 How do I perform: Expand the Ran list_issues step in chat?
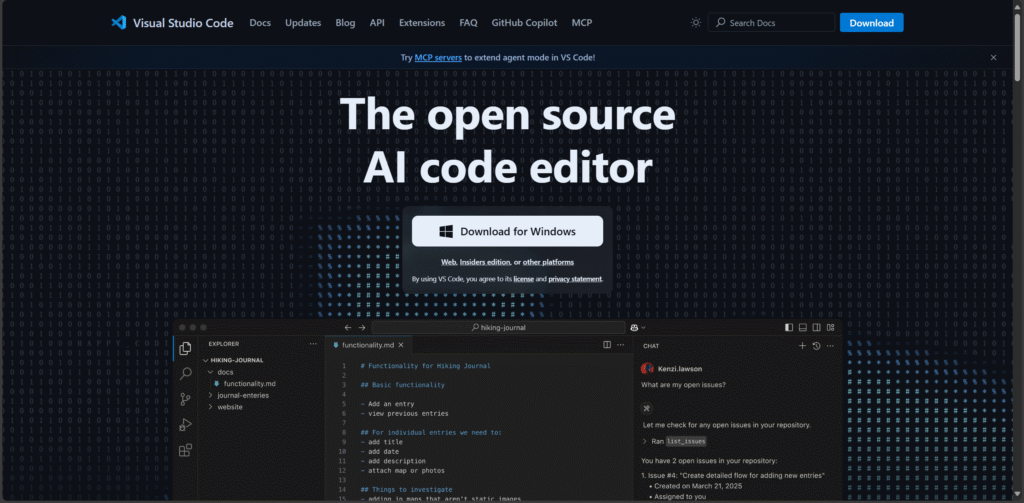point(645,441)
